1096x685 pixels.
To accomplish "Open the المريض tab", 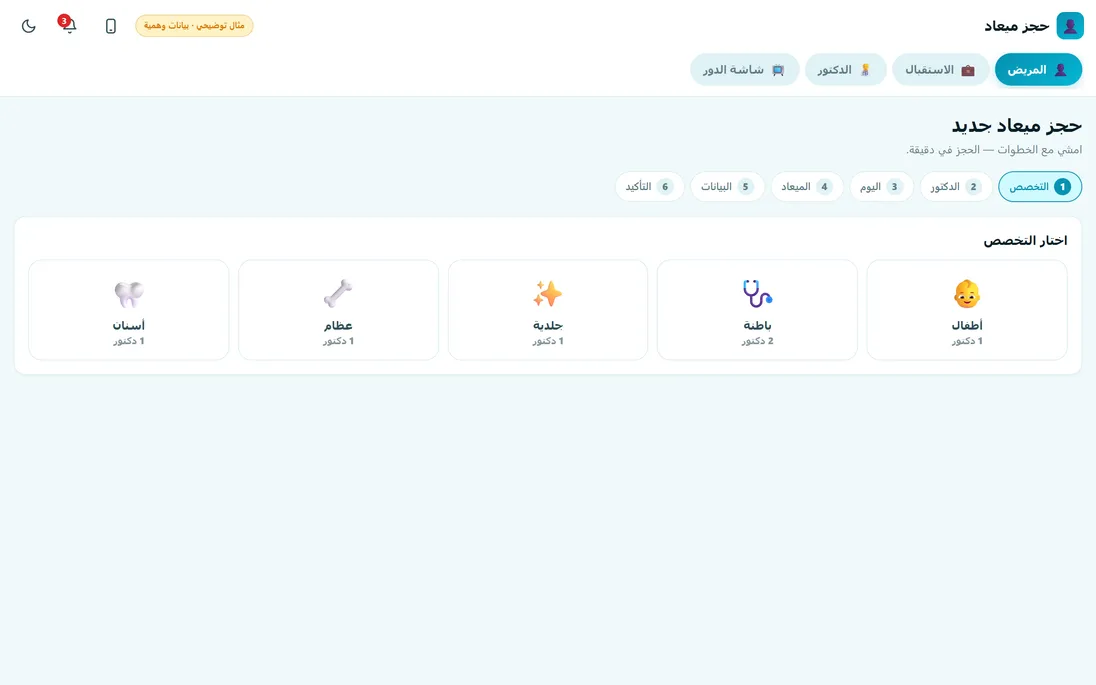I will pos(1038,70).
